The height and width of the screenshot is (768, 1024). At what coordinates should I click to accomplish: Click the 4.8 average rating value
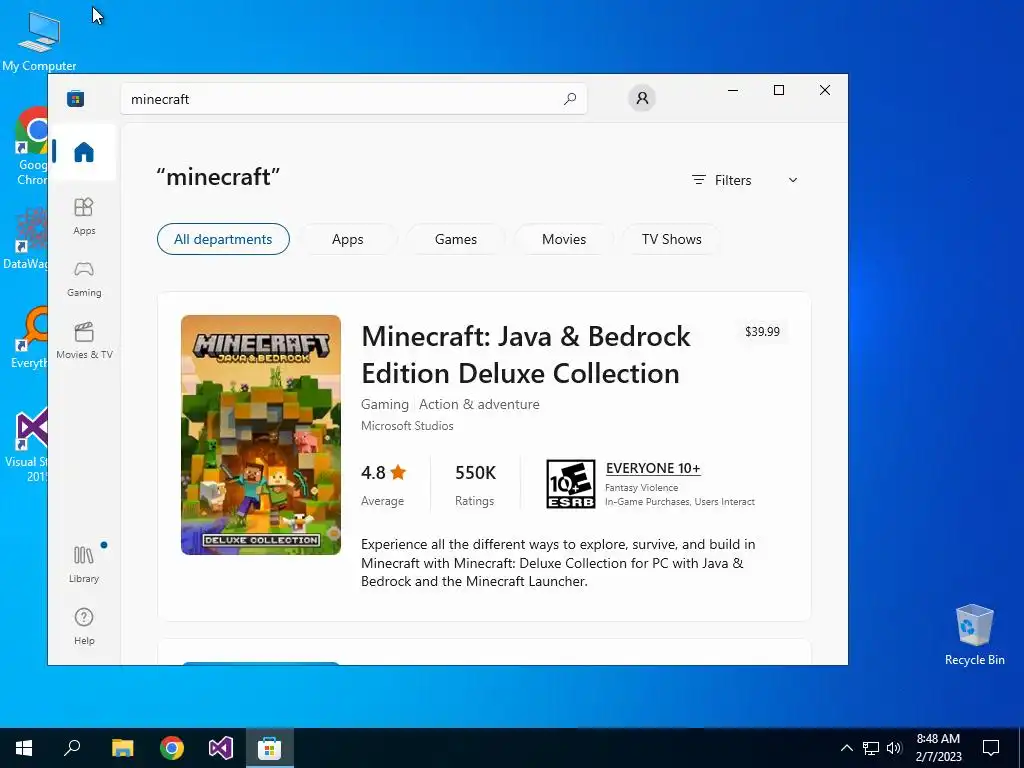point(374,472)
